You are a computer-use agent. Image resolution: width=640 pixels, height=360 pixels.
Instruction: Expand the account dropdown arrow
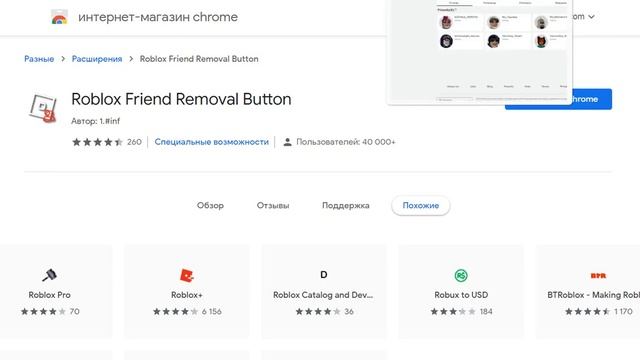click(x=591, y=17)
